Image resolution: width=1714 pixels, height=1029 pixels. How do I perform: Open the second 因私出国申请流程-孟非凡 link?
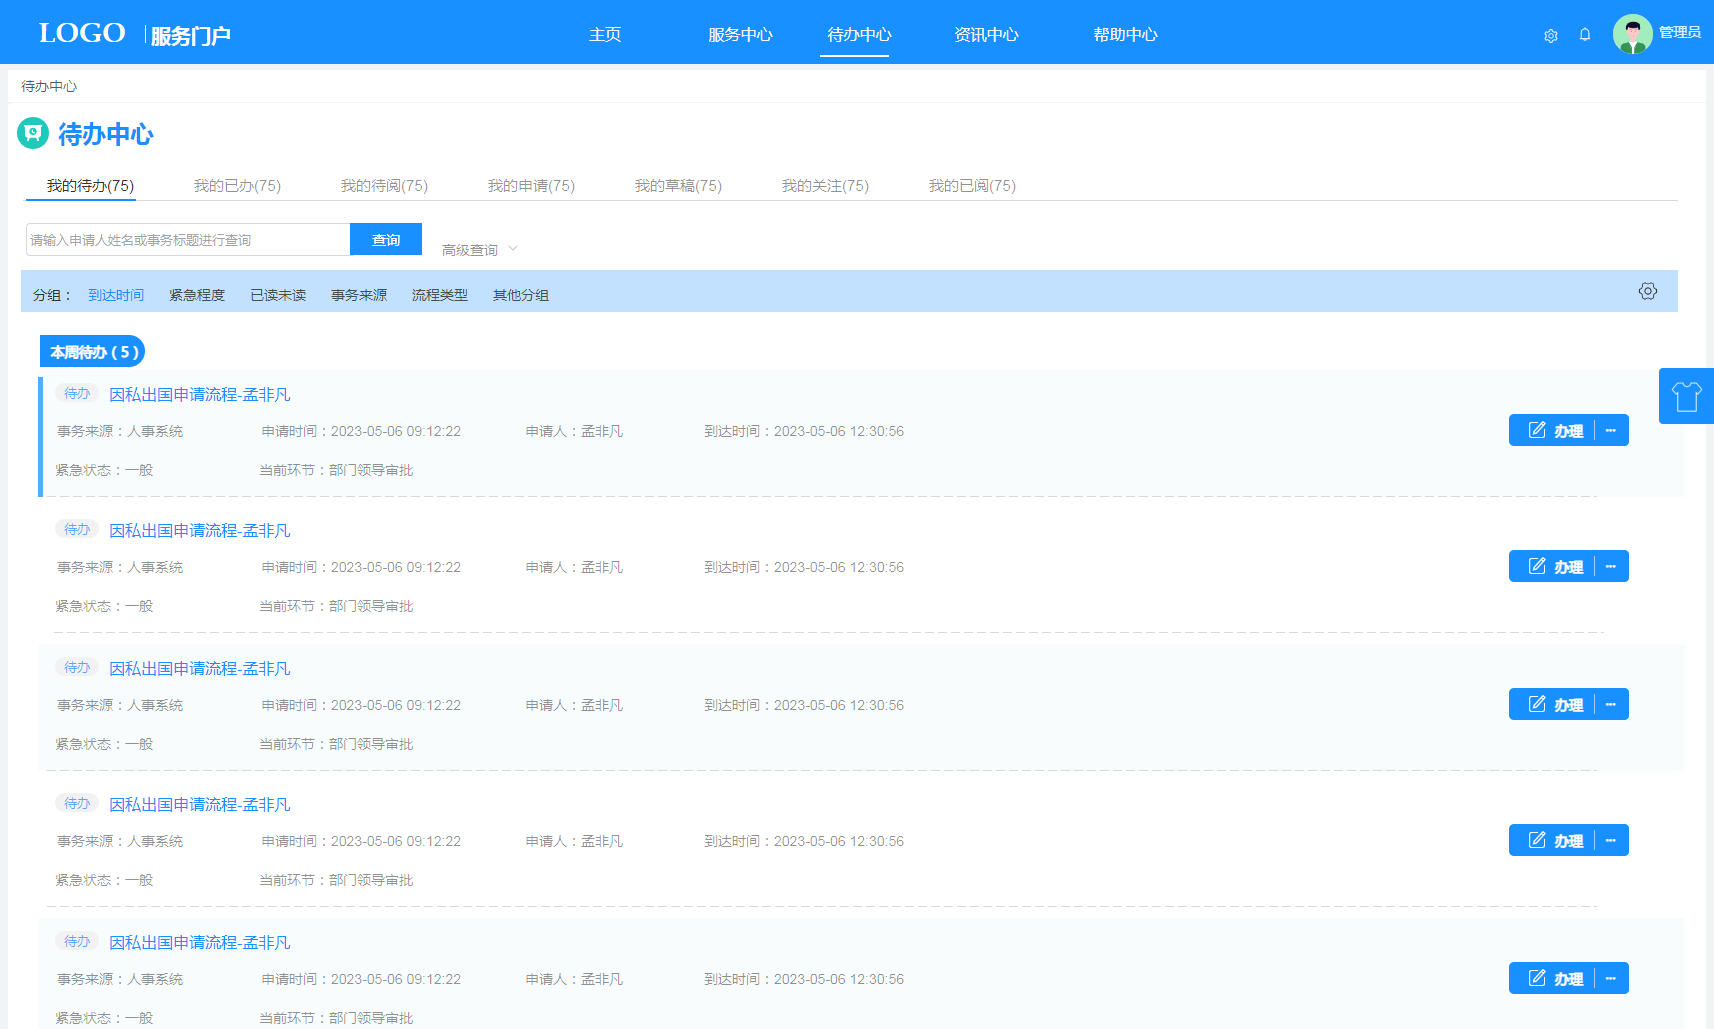coord(200,531)
